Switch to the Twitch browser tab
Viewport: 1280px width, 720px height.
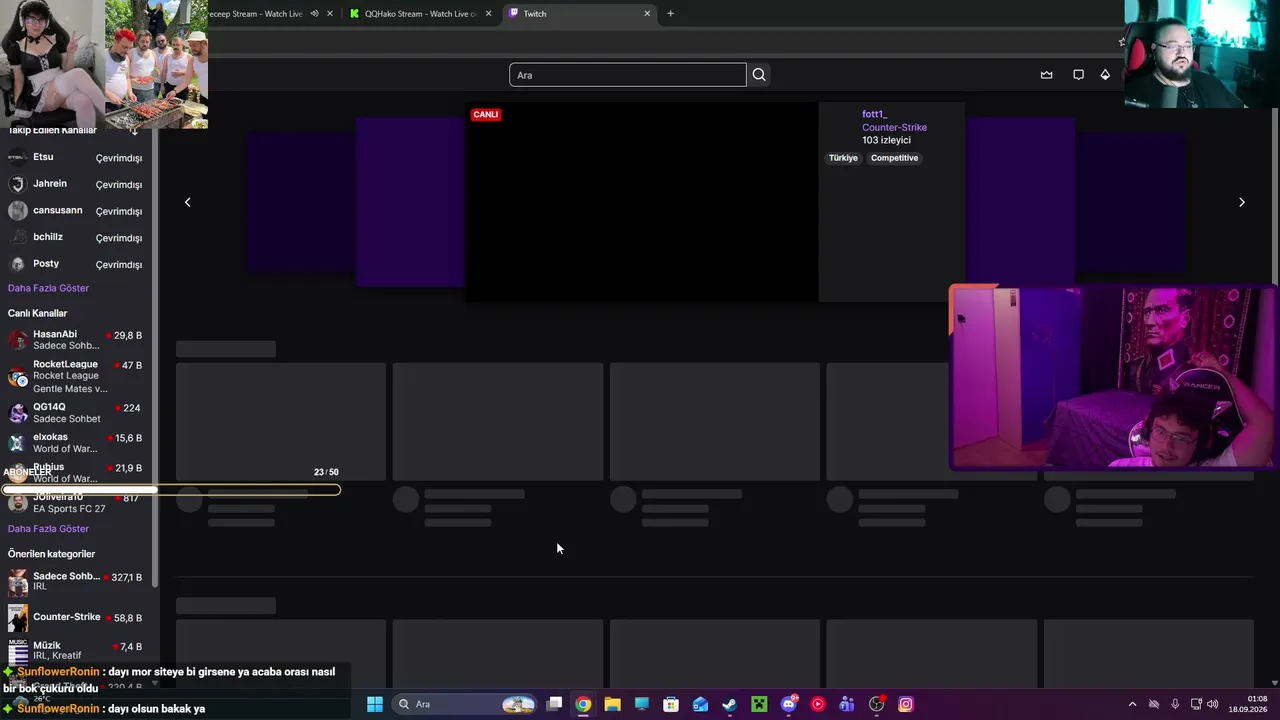[x=579, y=14]
